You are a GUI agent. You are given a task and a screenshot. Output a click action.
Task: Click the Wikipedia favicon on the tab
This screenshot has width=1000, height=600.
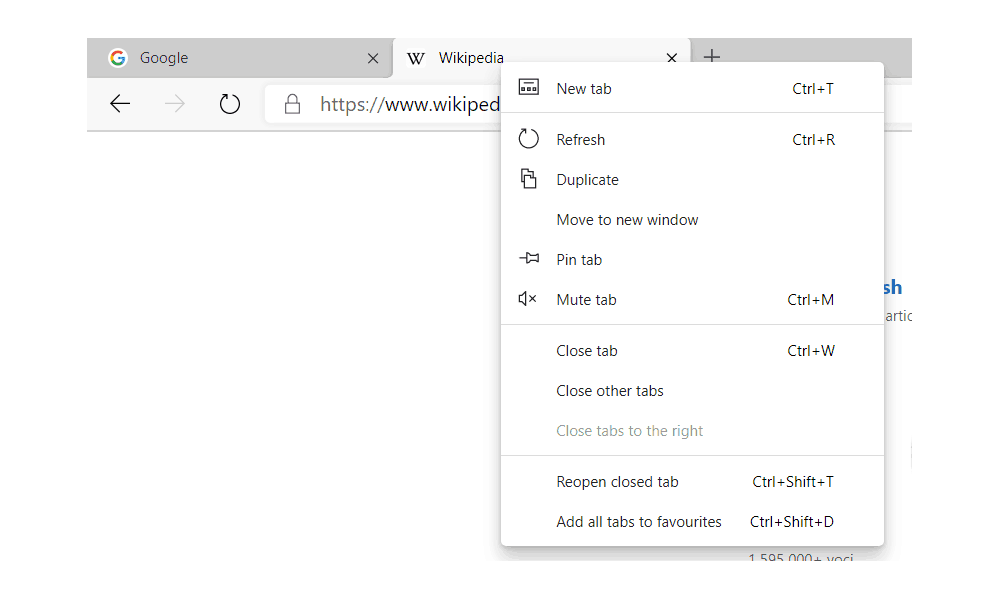click(x=415, y=58)
